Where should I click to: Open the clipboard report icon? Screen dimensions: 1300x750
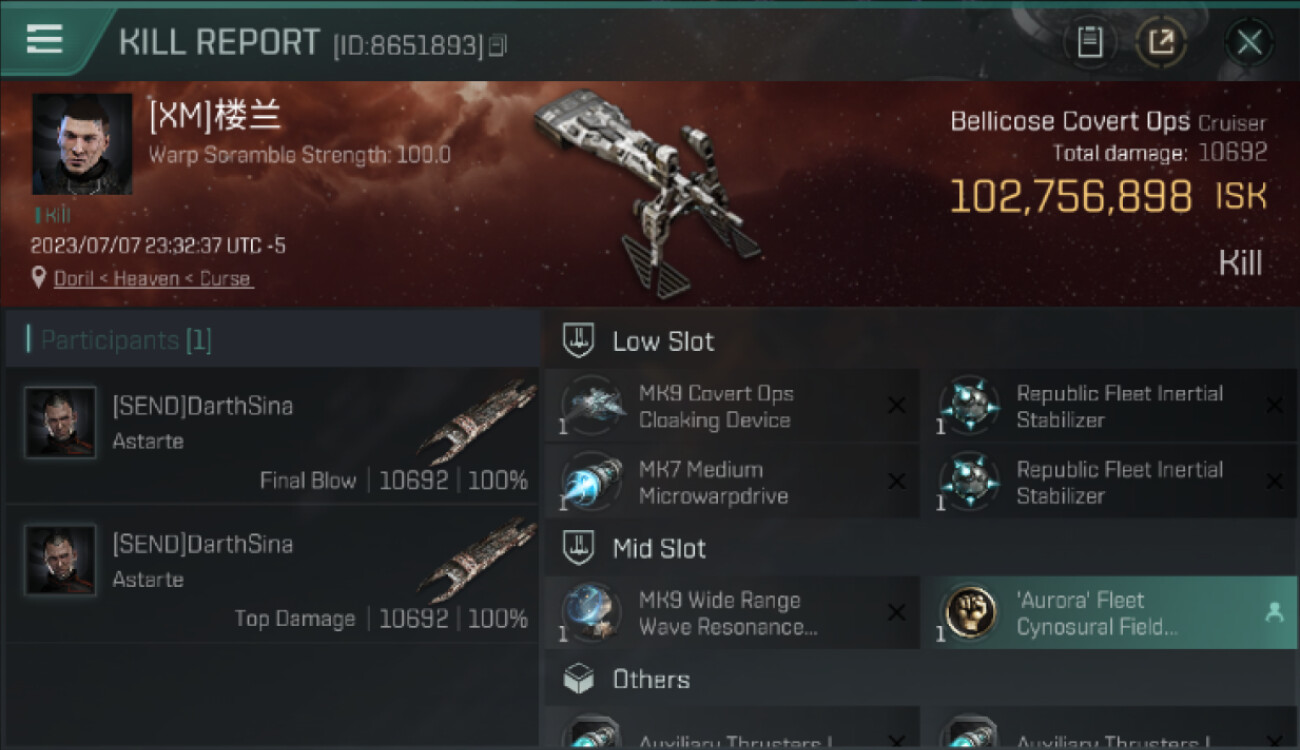[x=1090, y=42]
